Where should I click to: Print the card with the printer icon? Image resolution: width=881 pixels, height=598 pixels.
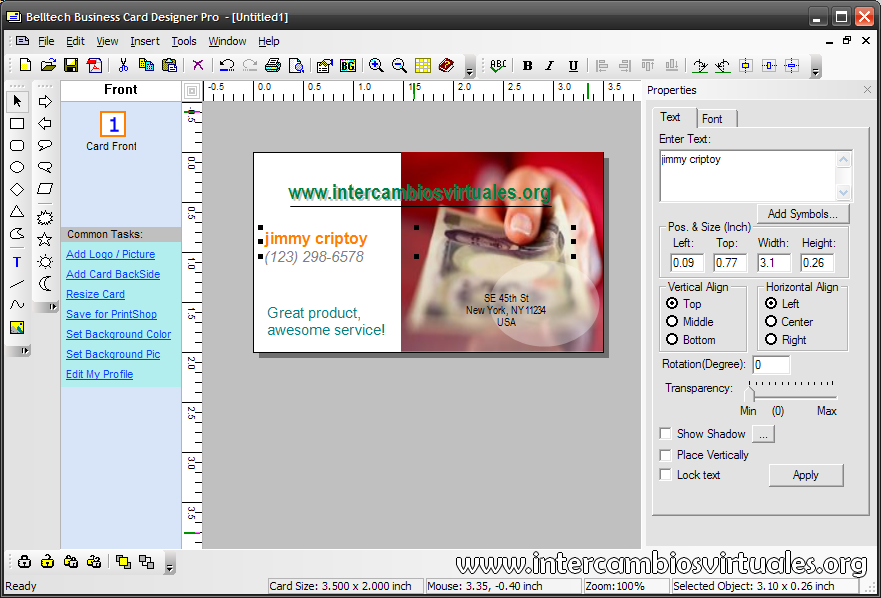(273, 65)
